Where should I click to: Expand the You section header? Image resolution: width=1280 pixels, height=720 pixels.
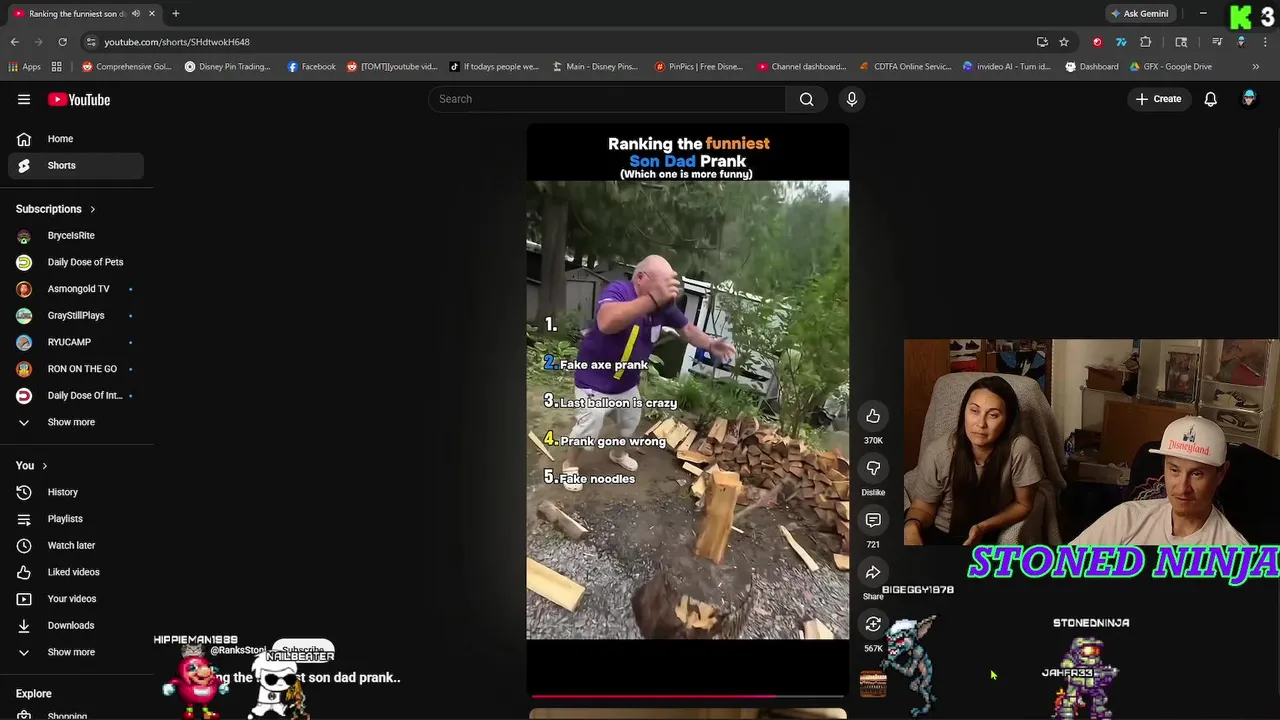click(x=32, y=466)
